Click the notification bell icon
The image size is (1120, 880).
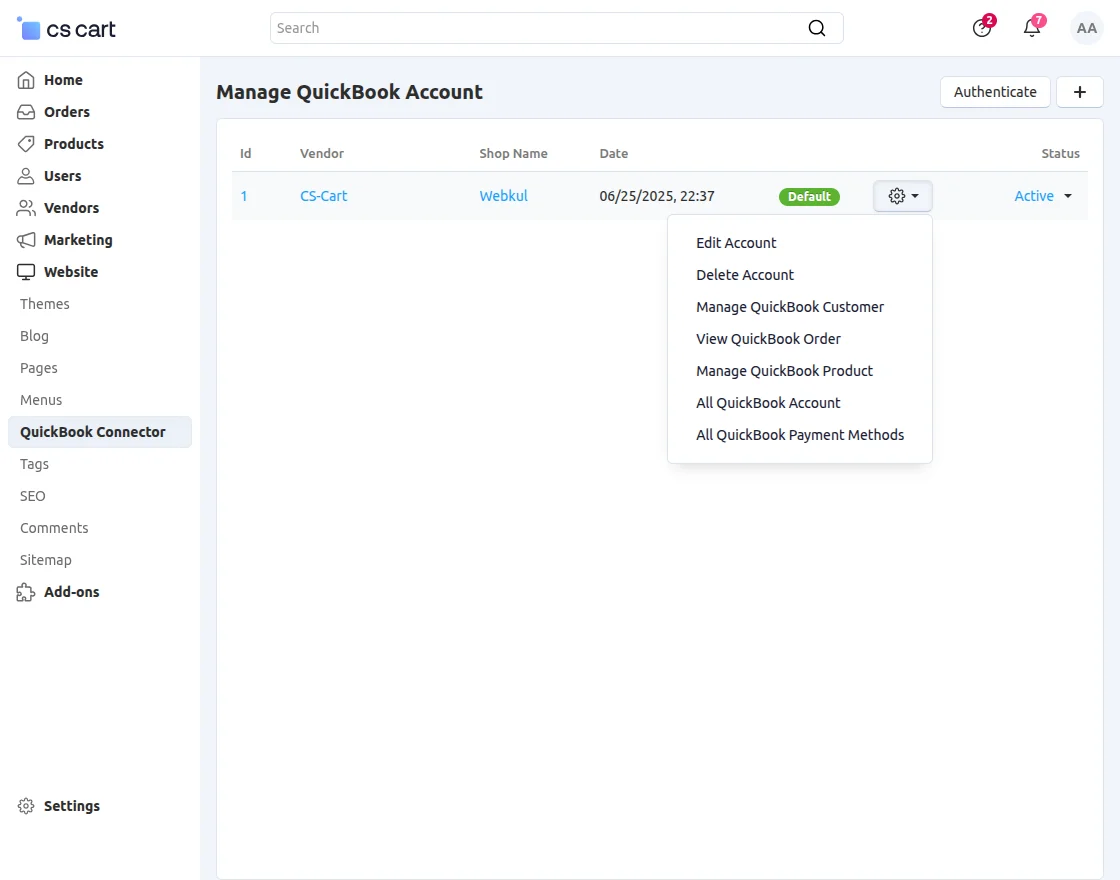(x=1031, y=28)
